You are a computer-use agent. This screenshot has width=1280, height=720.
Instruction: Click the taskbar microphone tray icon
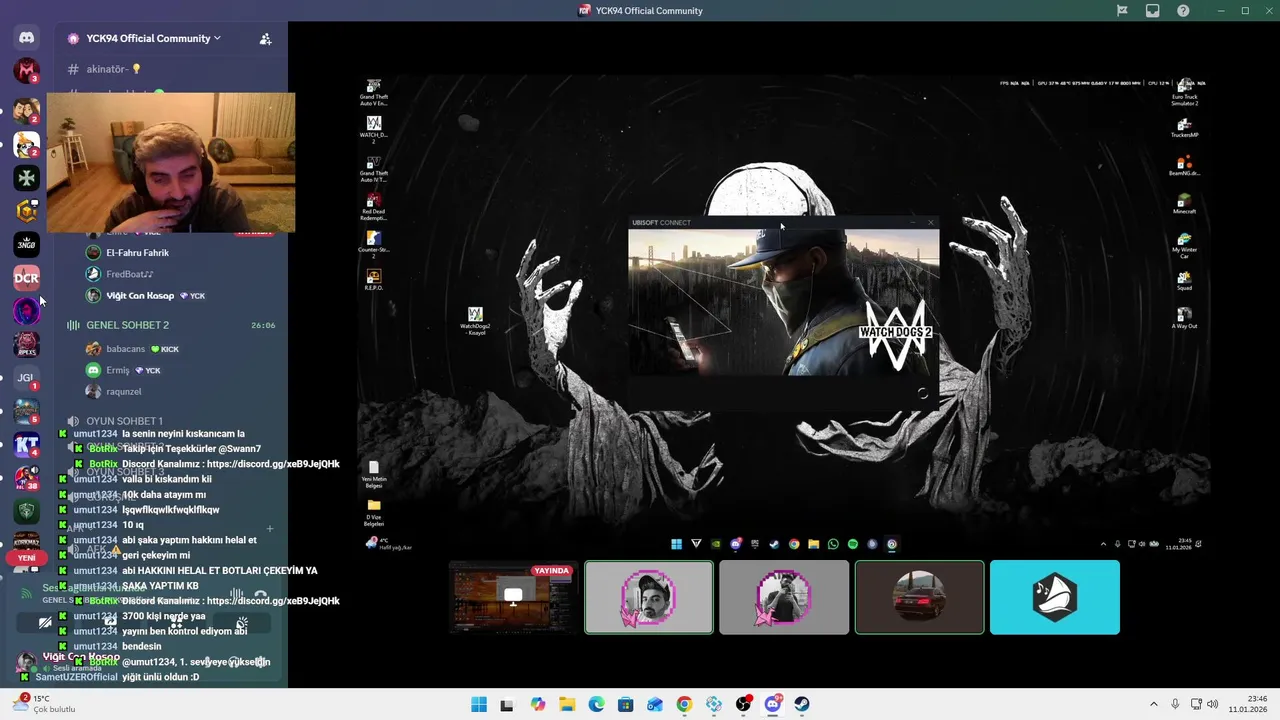[x=1175, y=704]
